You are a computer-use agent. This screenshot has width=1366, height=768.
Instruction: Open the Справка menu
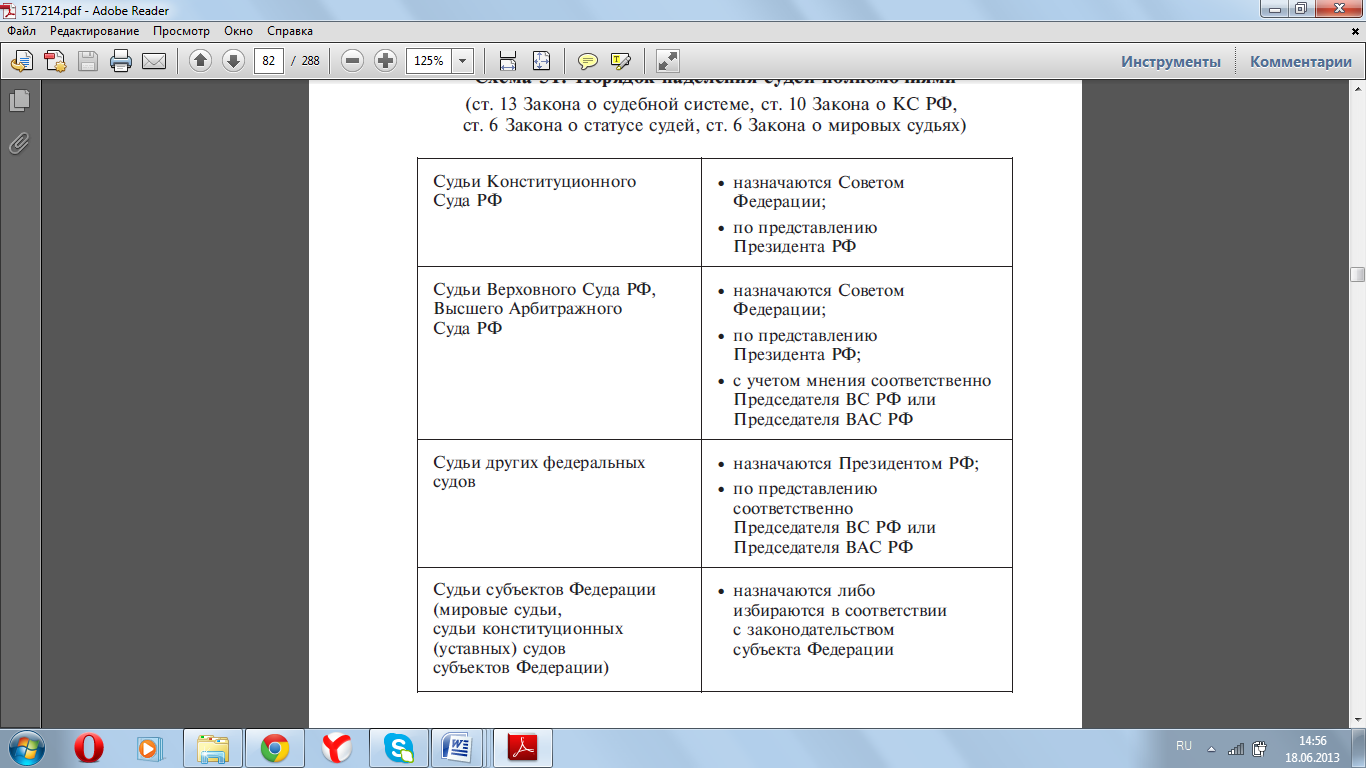click(290, 31)
